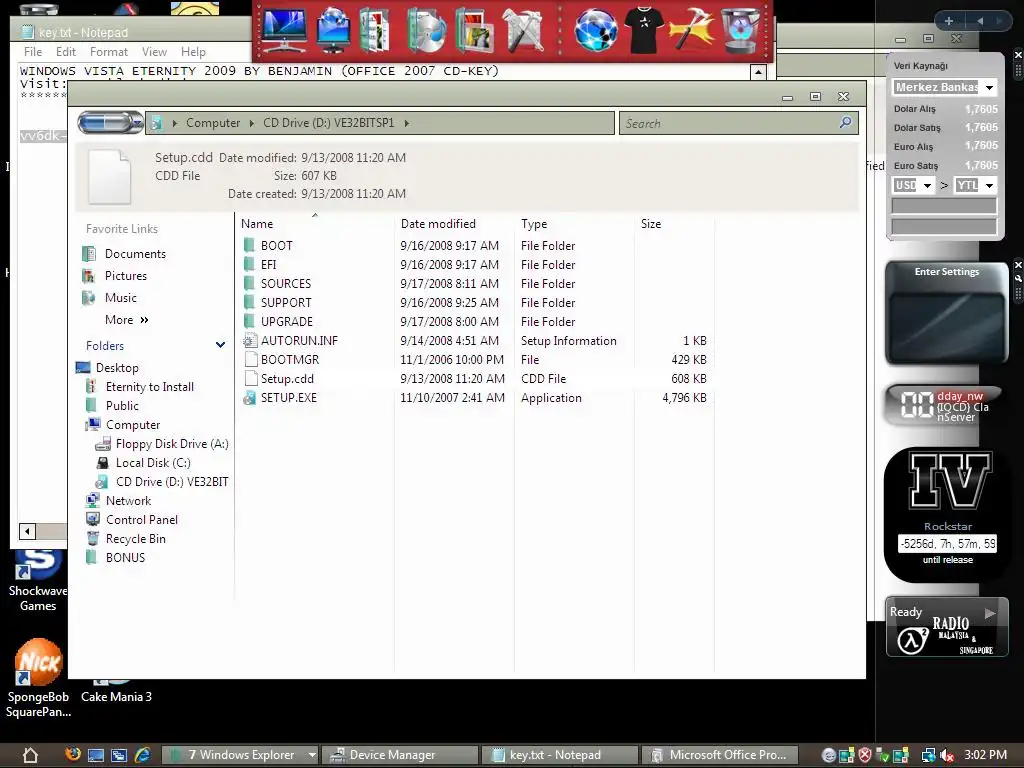Open the back/forward history dropdown arrow
Viewport: 1024px width, 768px height.
tap(138, 123)
